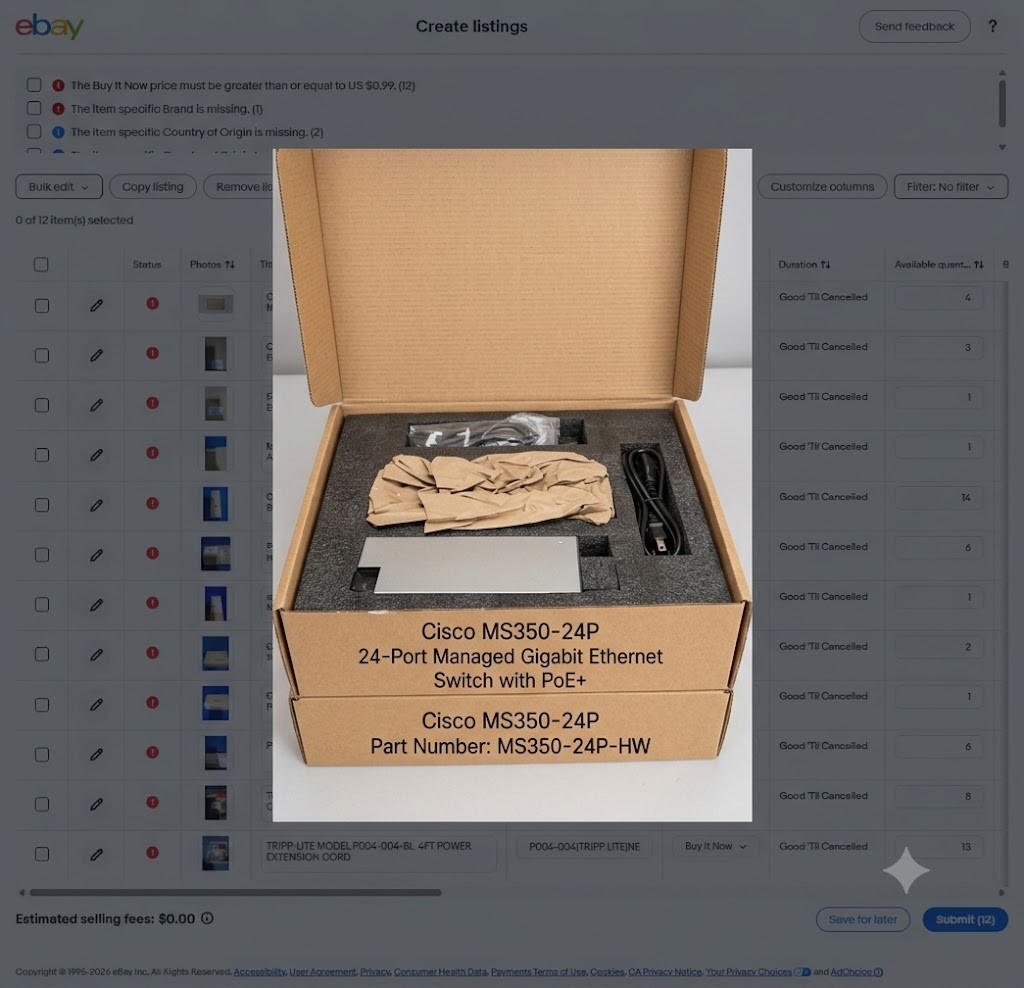Viewport: 1024px width, 988px height.
Task: Open the photo thumbnail of the TRIPP-LITE listing
Action: 216,853
